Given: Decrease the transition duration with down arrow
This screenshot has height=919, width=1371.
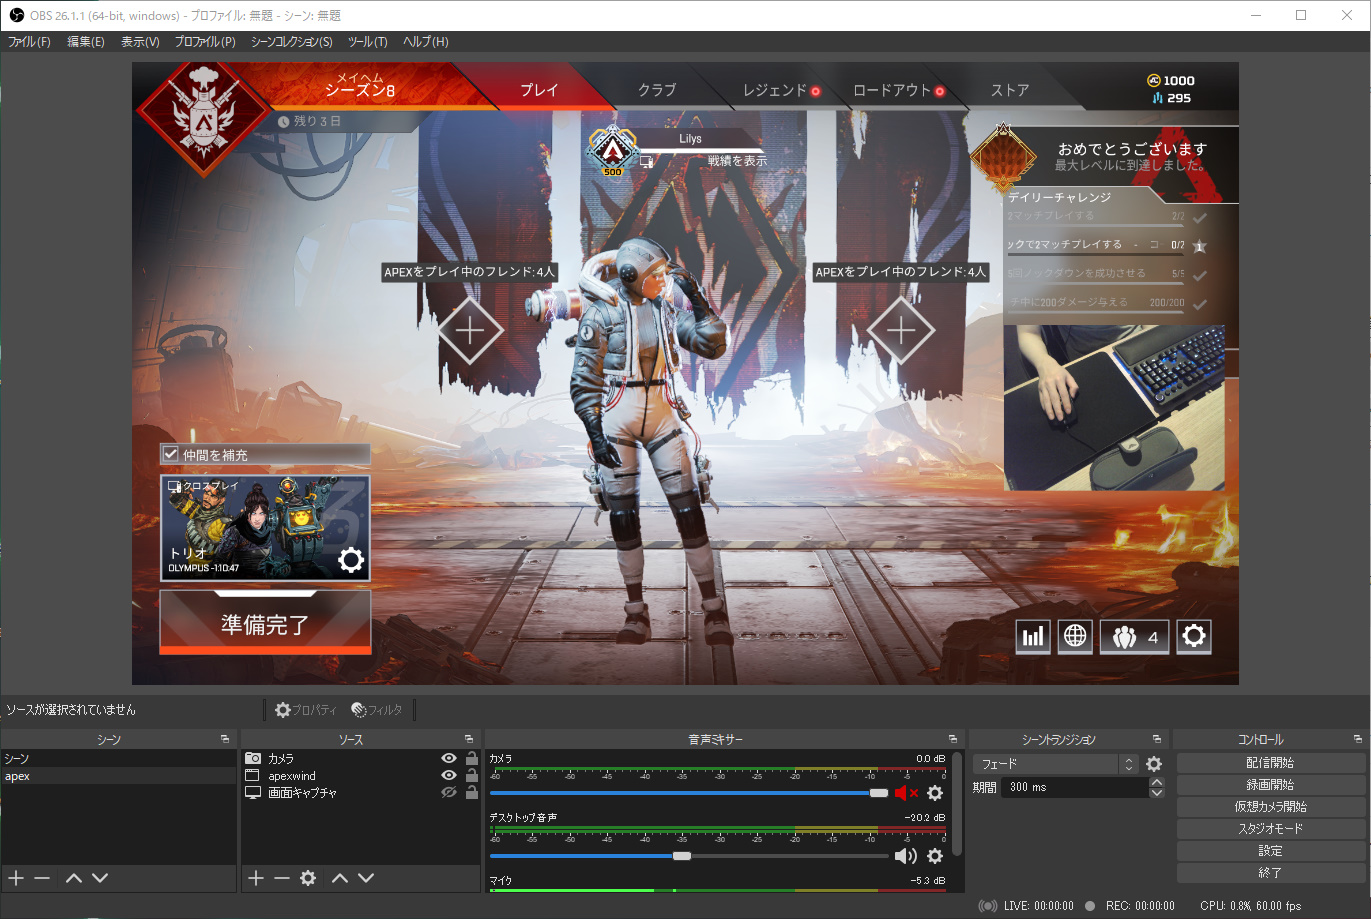Looking at the screenshot, I should pyautogui.click(x=1157, y=793).
